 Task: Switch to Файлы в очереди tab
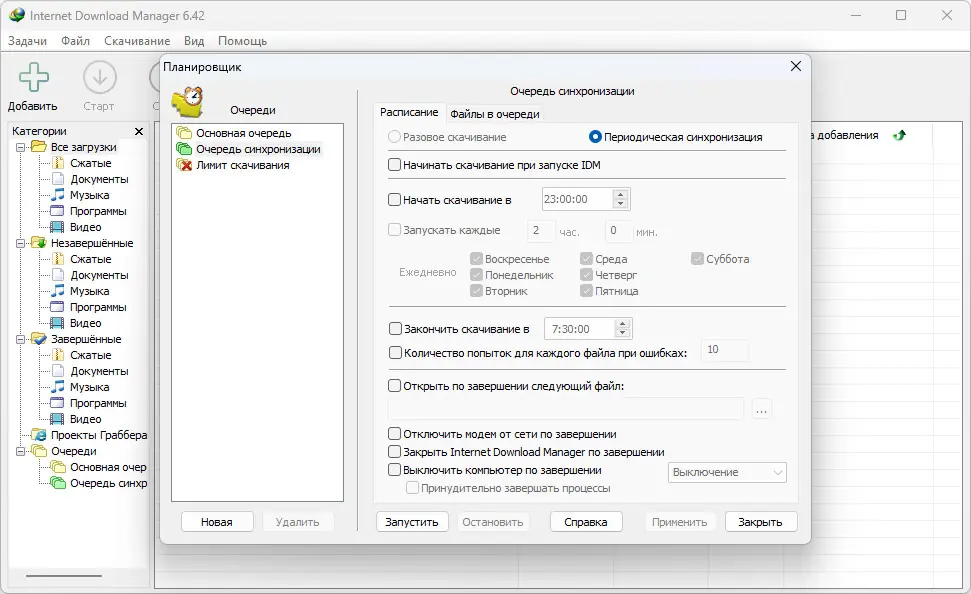(495, 114)
